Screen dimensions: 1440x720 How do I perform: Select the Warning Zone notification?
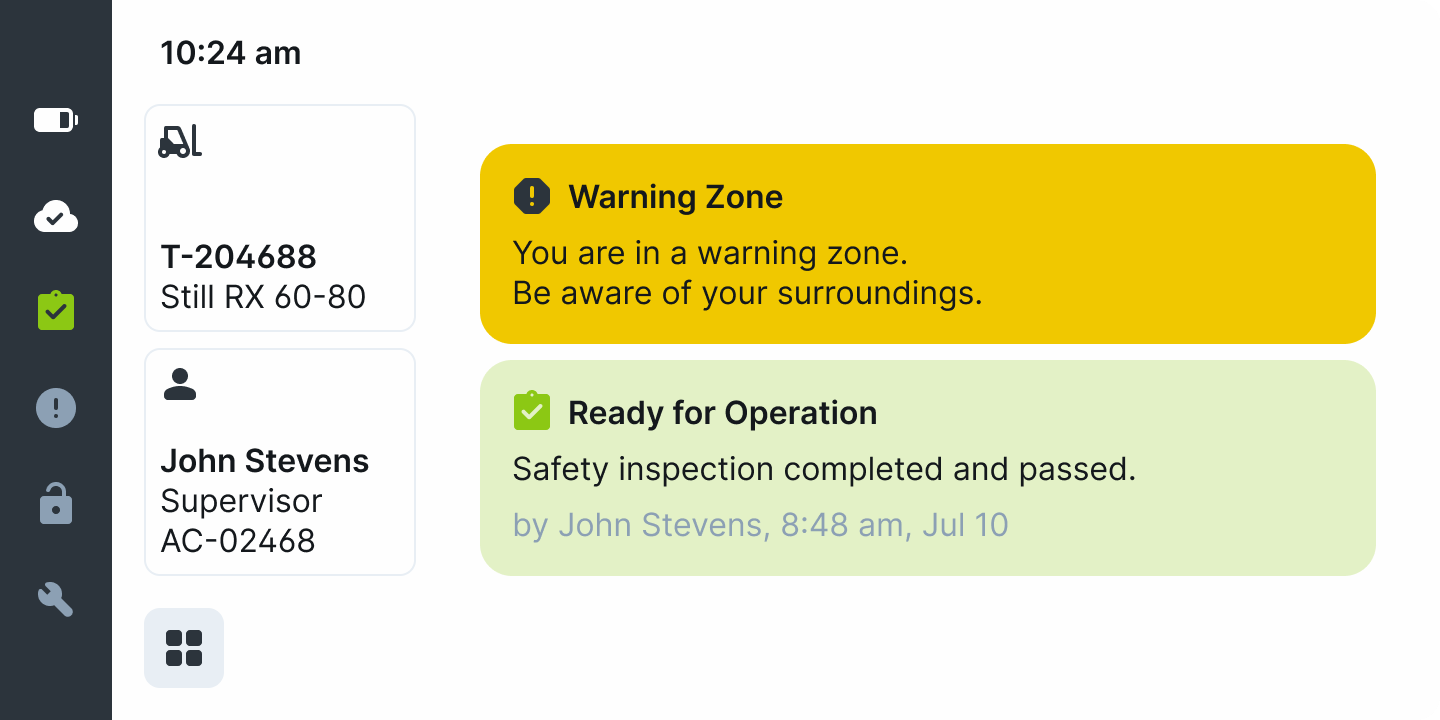[928, 244]
